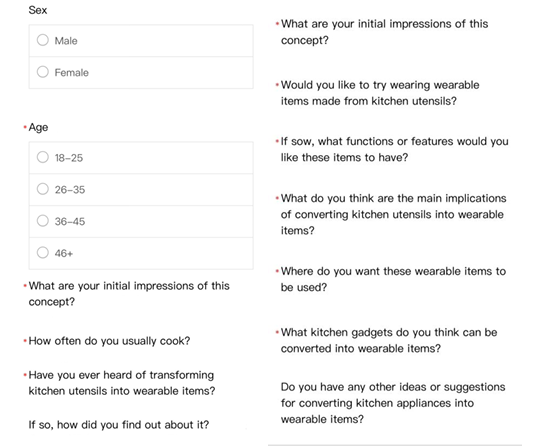
Task: Choose the 26-35 age option
Action: point(43,189)
